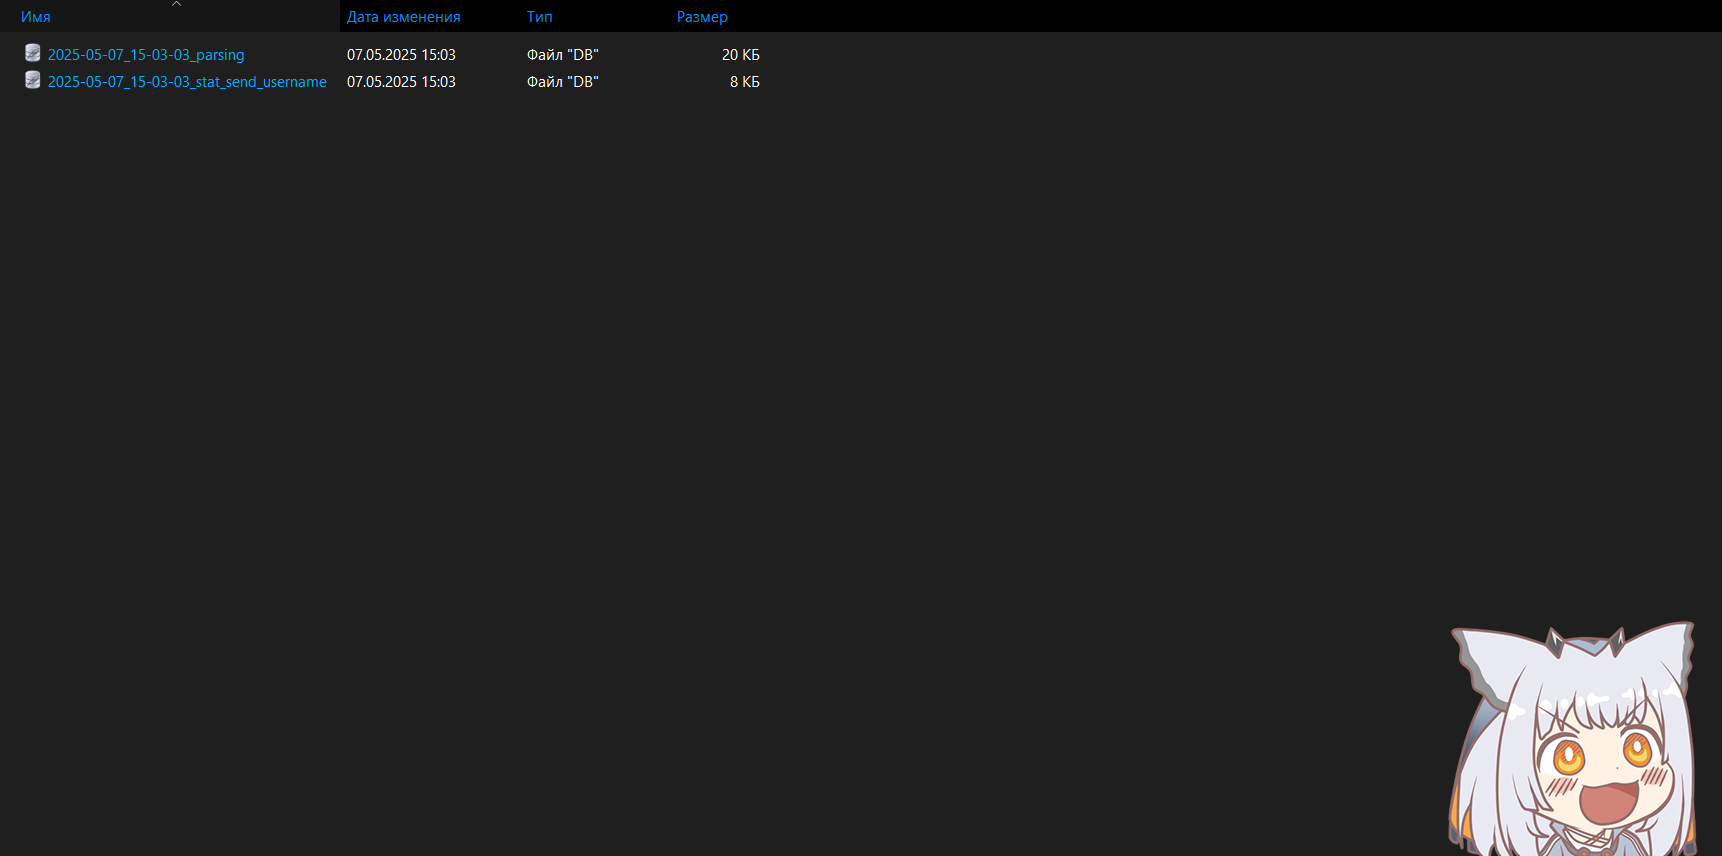The image size is (1722, 856).
Task: Click the Файл "DB" type of the stat_send_username file
Action: 562,82
